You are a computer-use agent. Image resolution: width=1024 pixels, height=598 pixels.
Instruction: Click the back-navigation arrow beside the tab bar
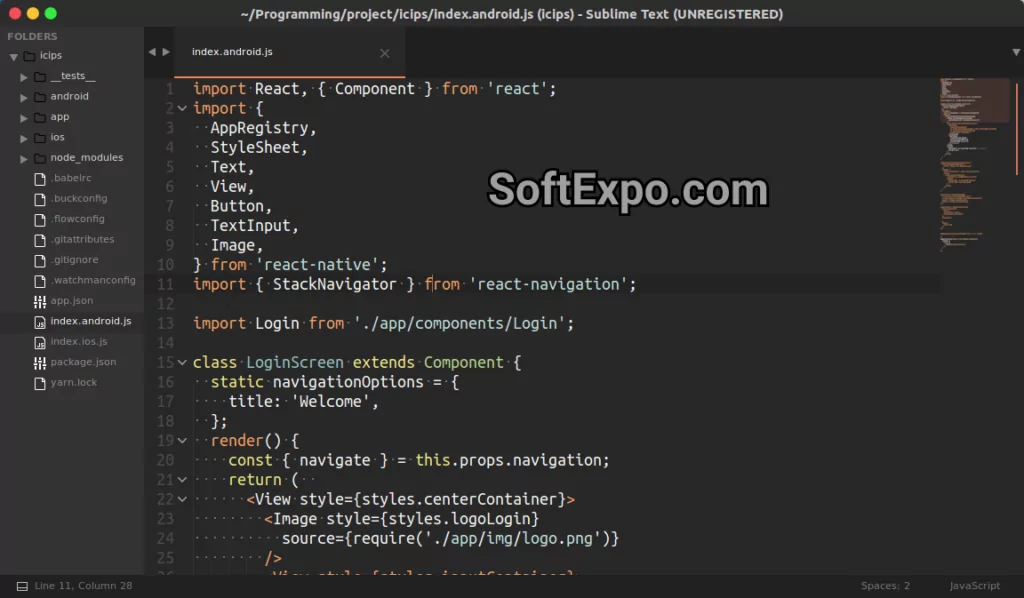[x=151, y=52]
